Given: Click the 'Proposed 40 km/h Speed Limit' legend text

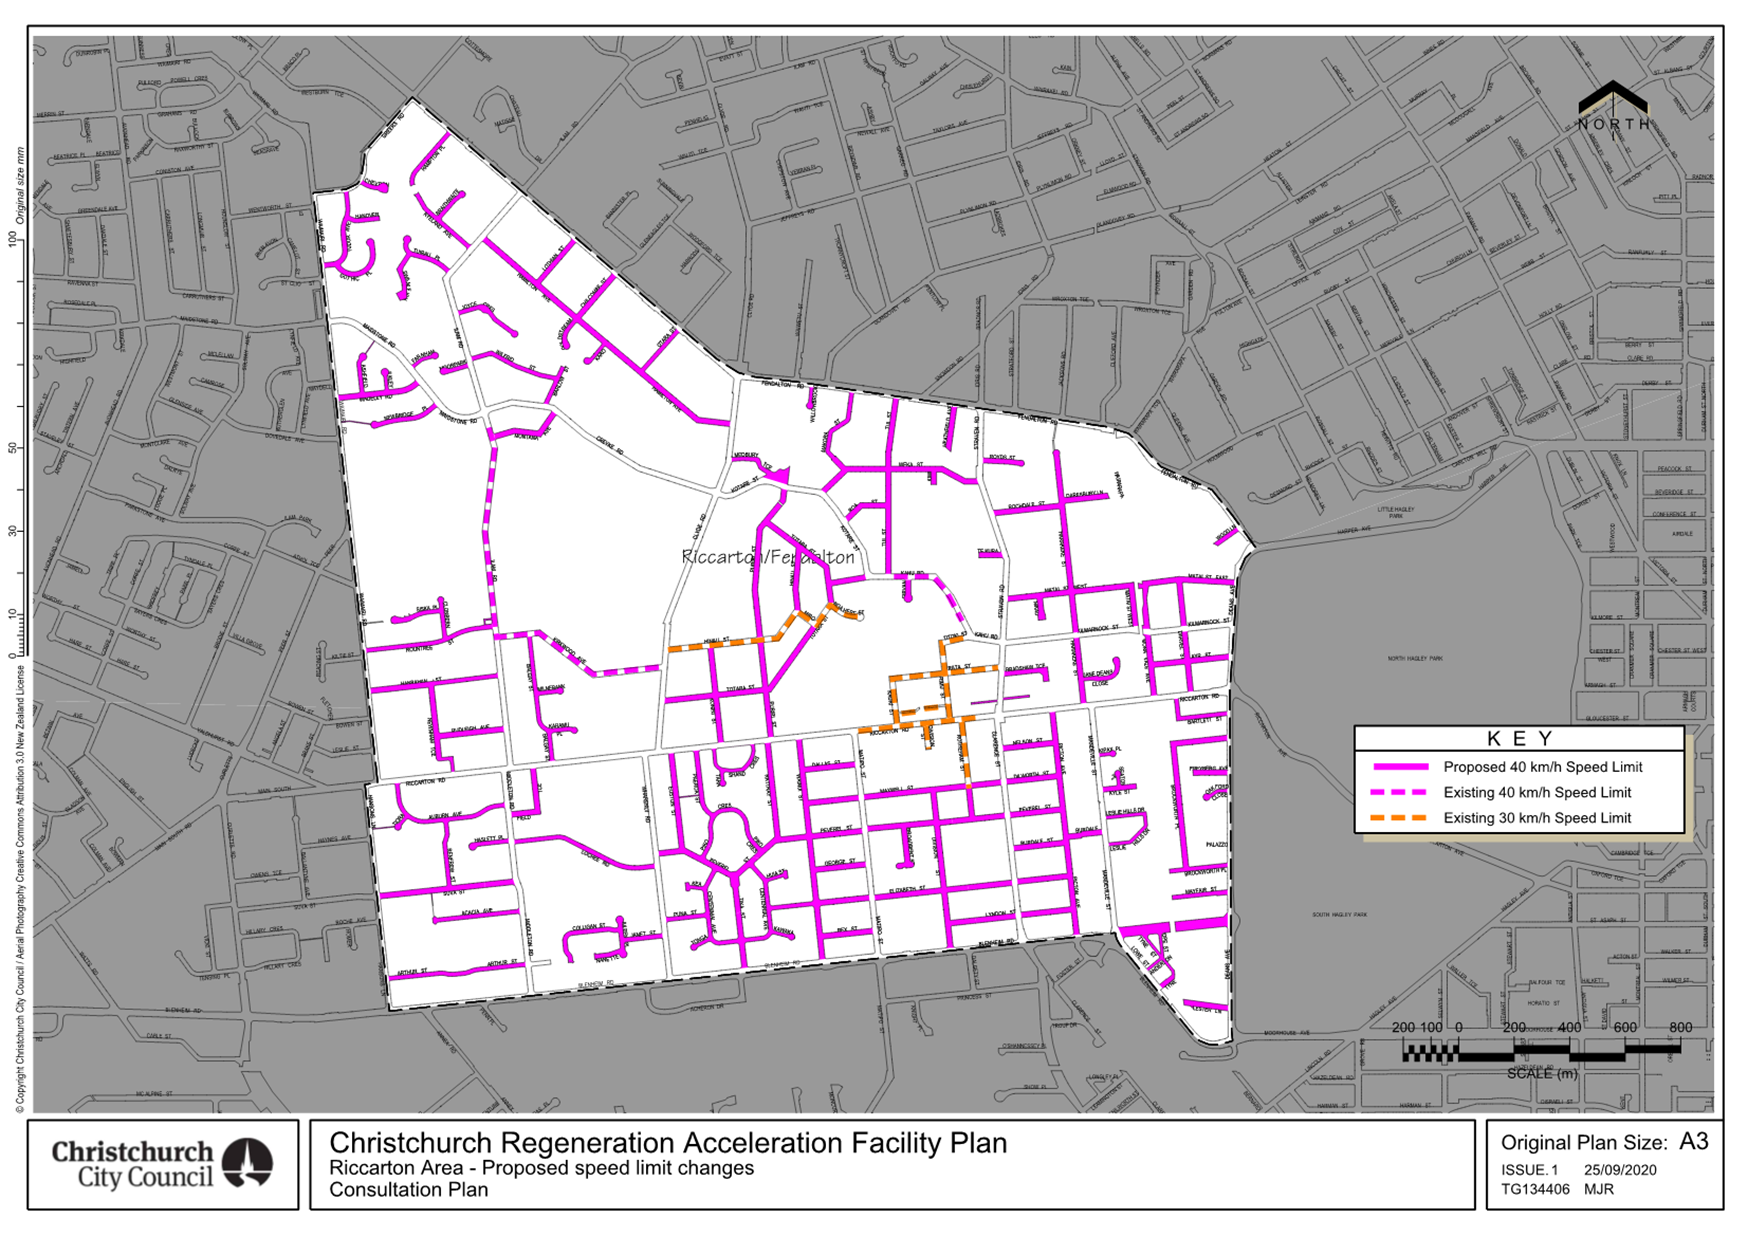Looking at the screenshot, I should click(x=1542, y=767).
